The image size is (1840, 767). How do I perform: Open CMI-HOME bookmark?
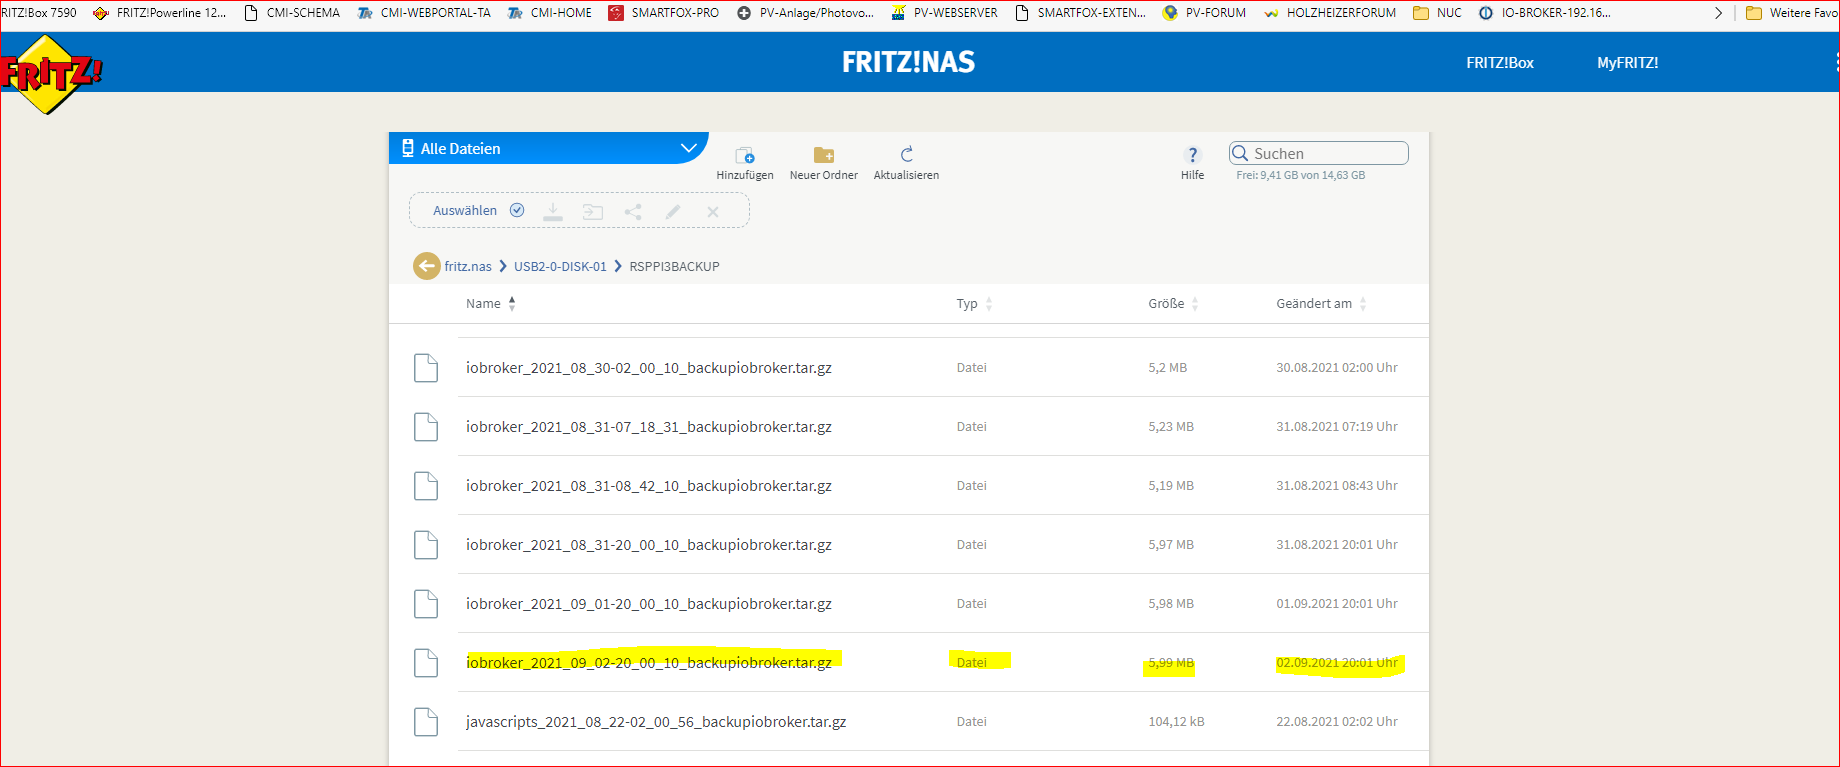pos(550,13)
